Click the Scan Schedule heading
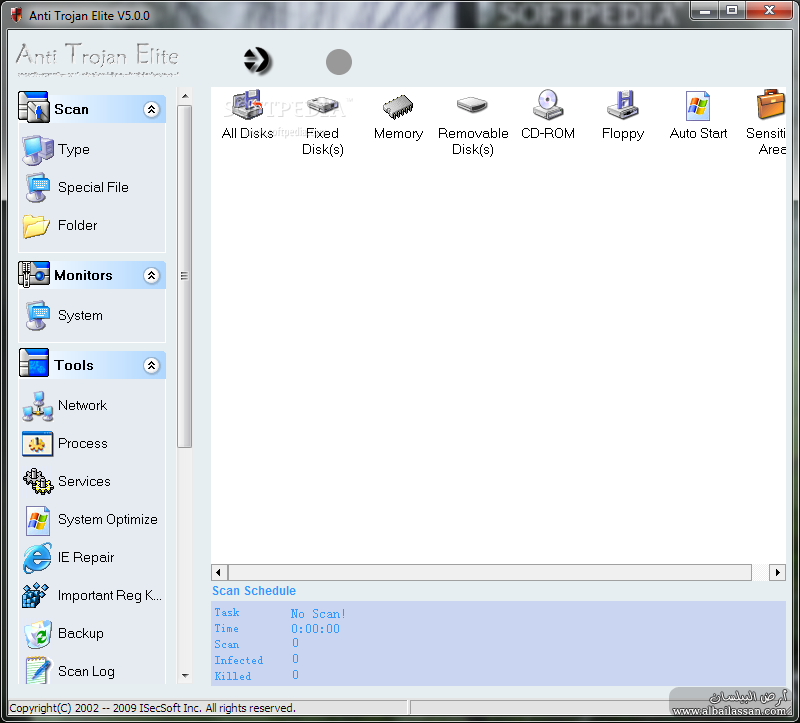 pyautogui.click(x=254, y=591)
